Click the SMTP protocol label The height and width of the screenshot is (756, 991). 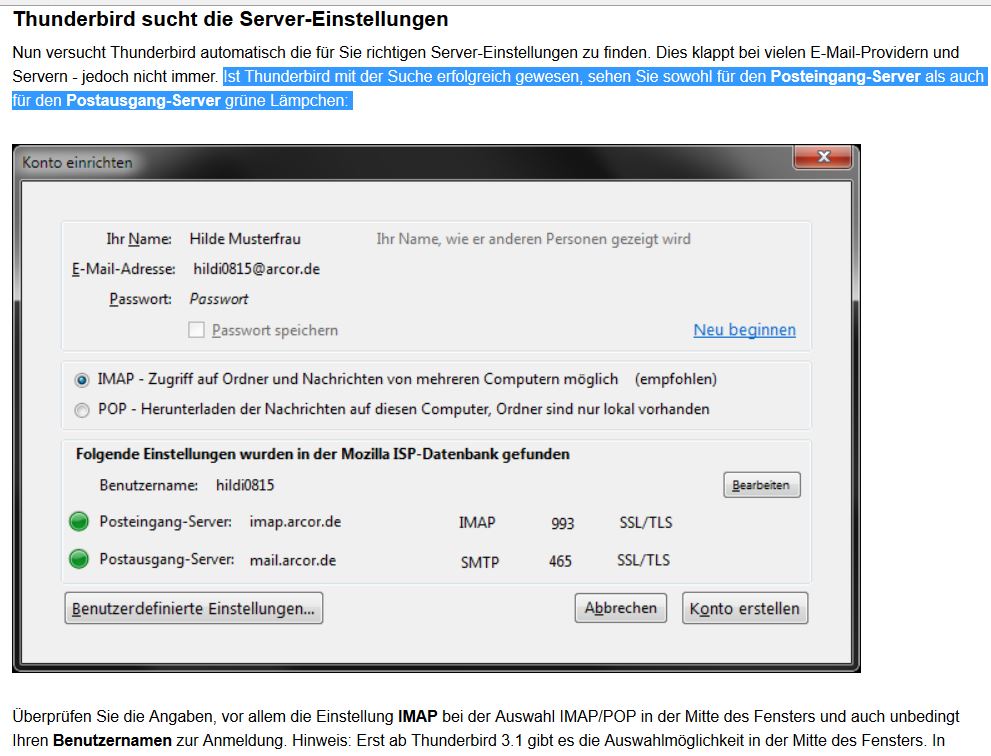tap(480, 562)
